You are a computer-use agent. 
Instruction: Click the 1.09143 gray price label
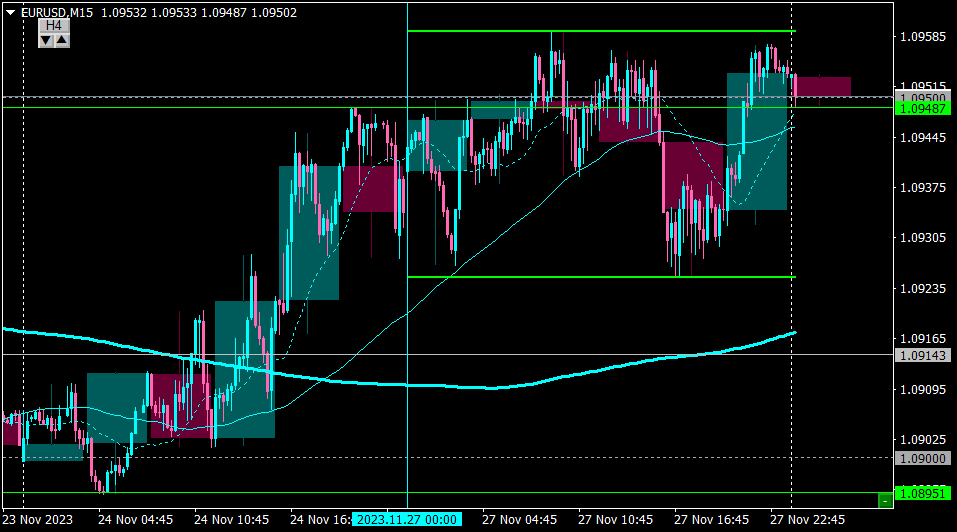pos(923,355)
